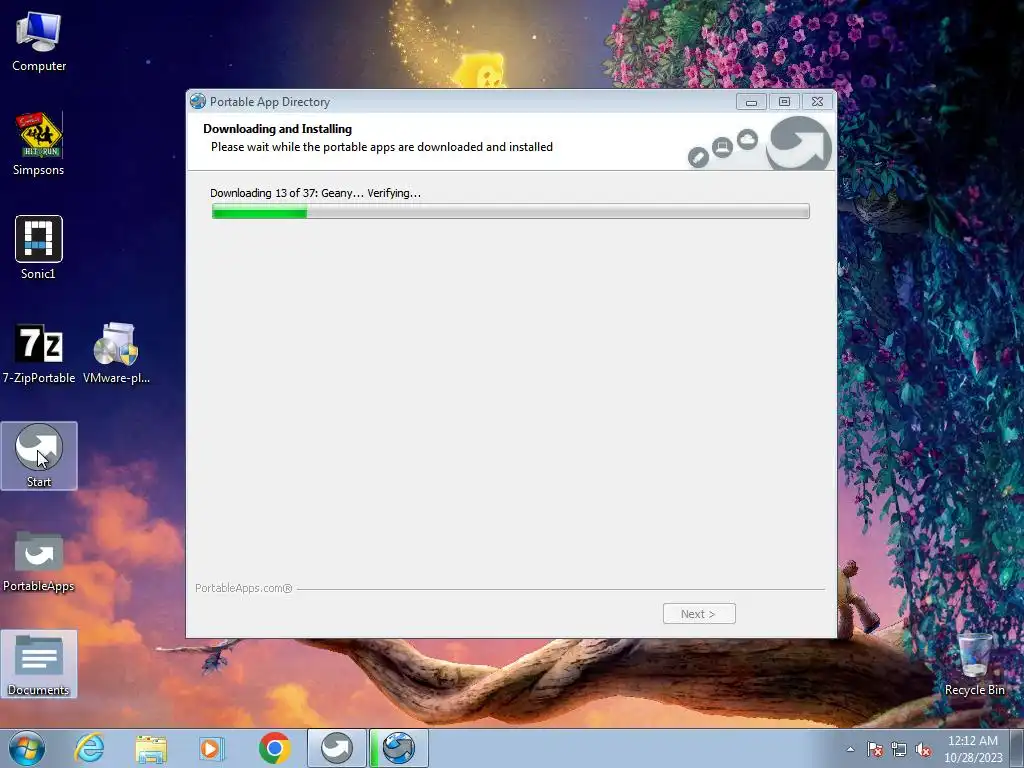
Task: Select the Recycle Bin icon
Action: pyautogui.click(x=974, y=664)
